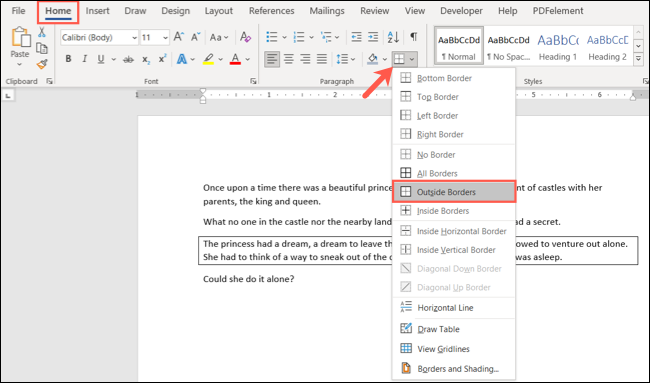Switch to the Insert ribbon tab
This screenshot has width=650, height=383.
click(x=97, y=11)
